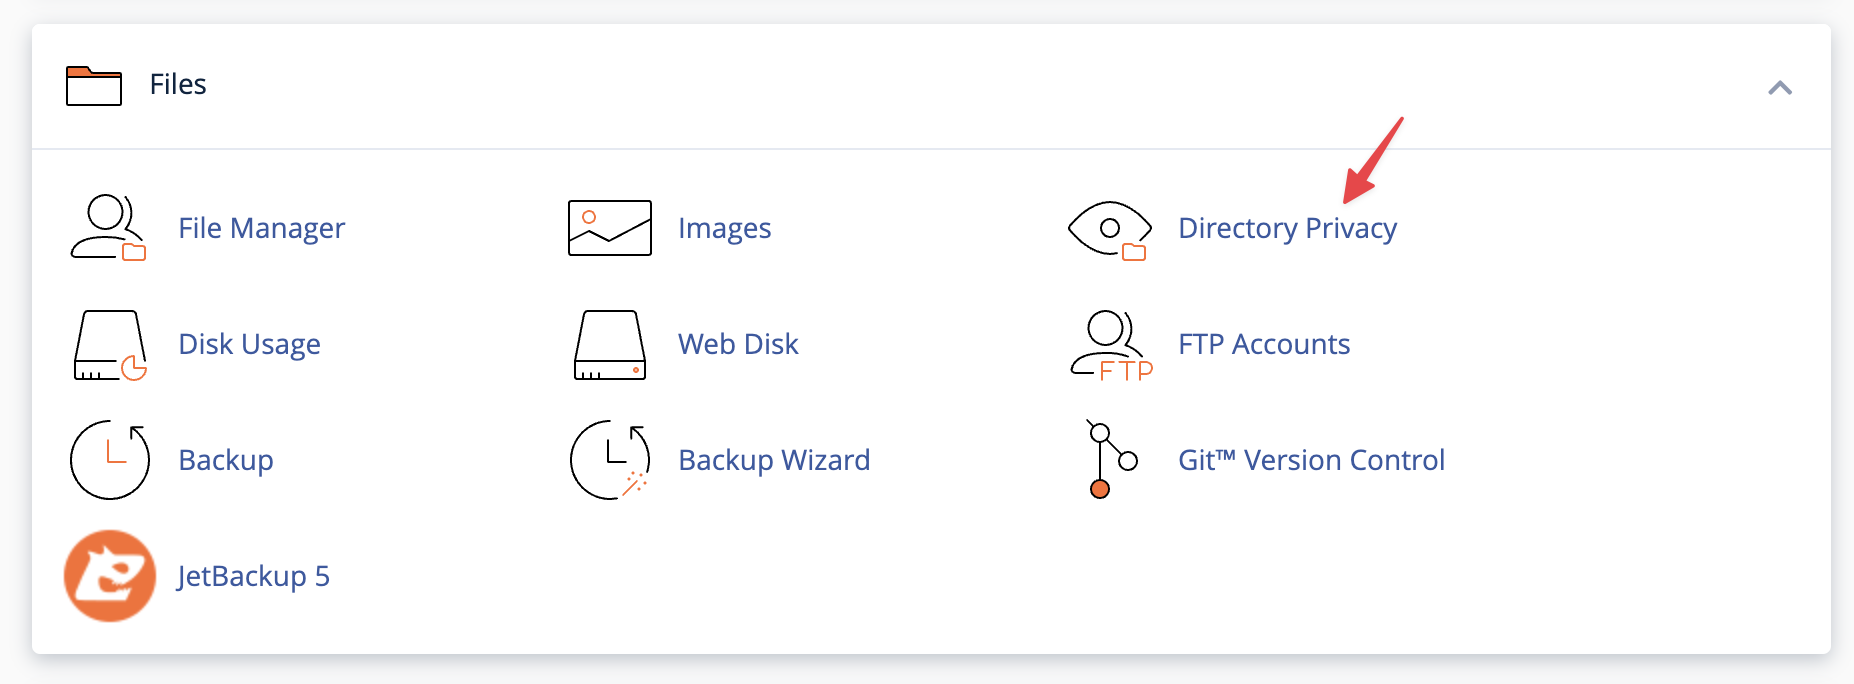Click the Web Disk drive icon
This screenshot has height=684, width=1854.
[610, 345]
